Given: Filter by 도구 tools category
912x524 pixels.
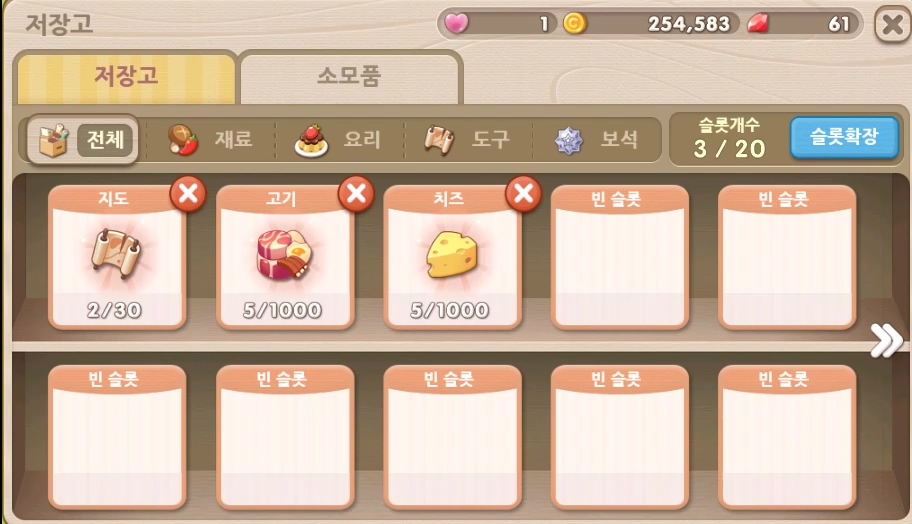Looking at the screenshot, I should (x=468, y=140).
